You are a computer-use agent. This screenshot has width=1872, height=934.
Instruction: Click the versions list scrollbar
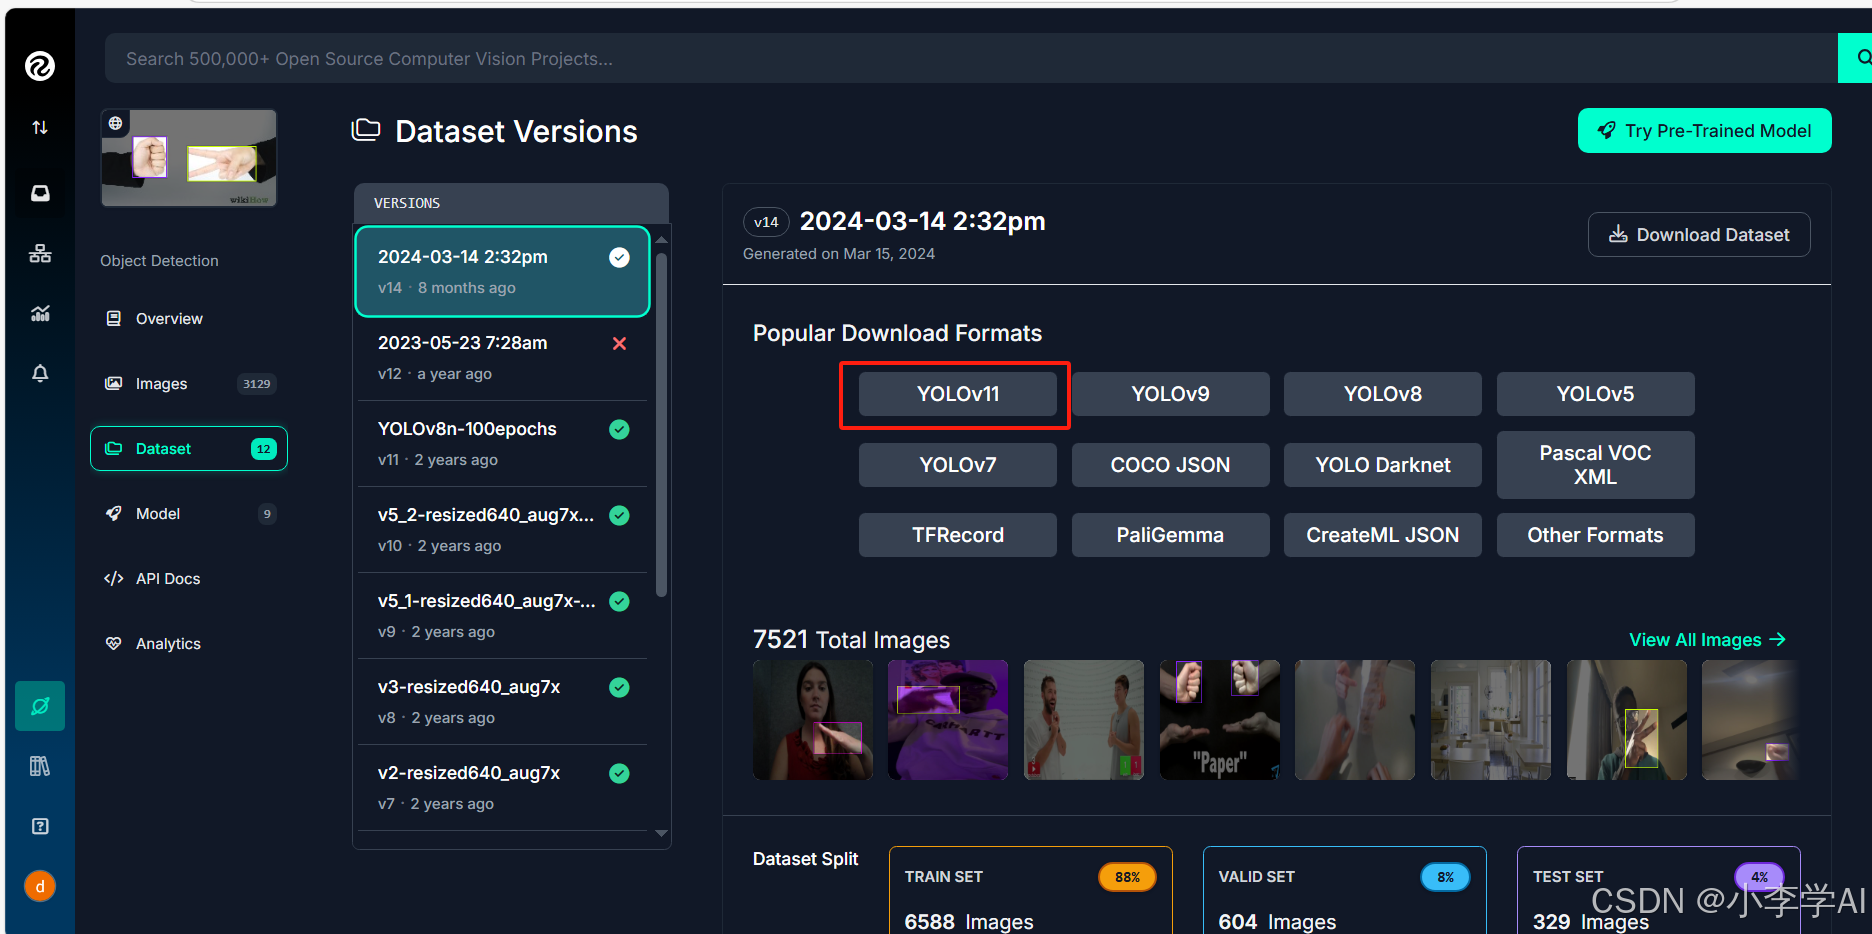(661, 426)
